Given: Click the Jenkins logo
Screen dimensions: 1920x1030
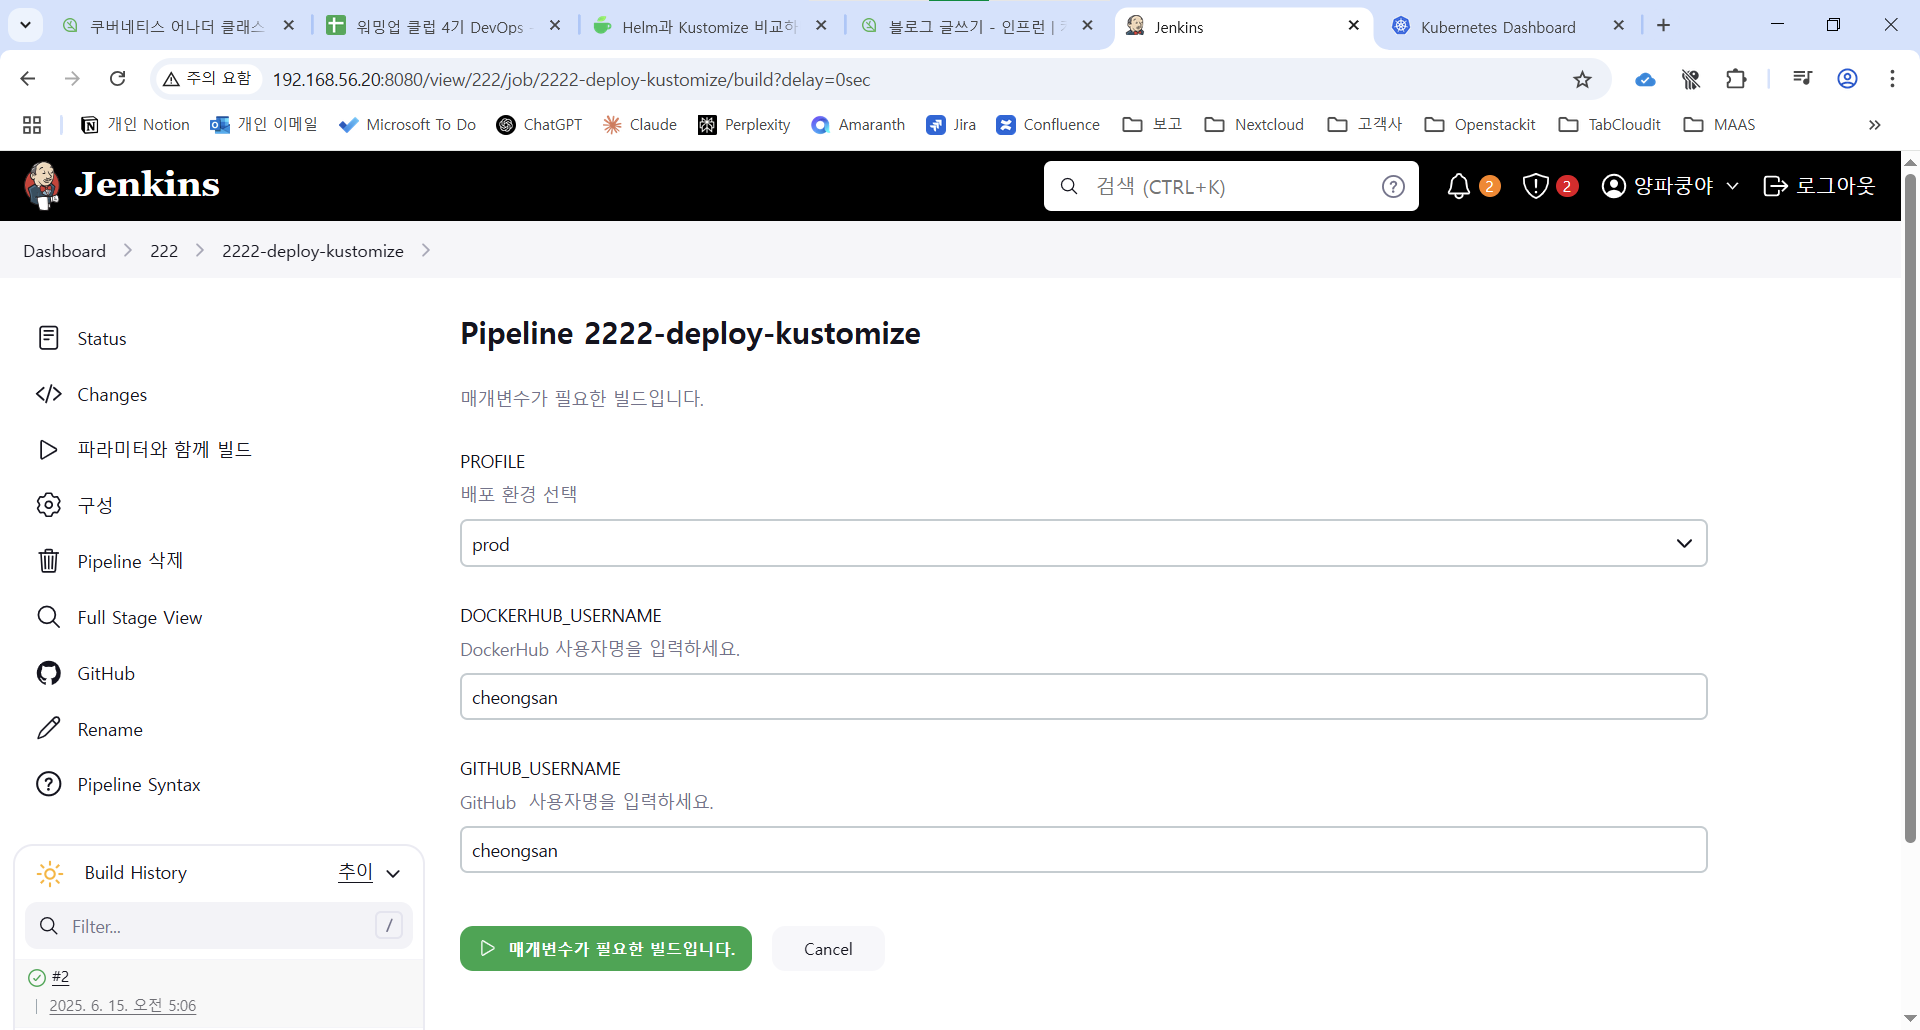Looking at the screenshot, I should (x=122, y=185).
